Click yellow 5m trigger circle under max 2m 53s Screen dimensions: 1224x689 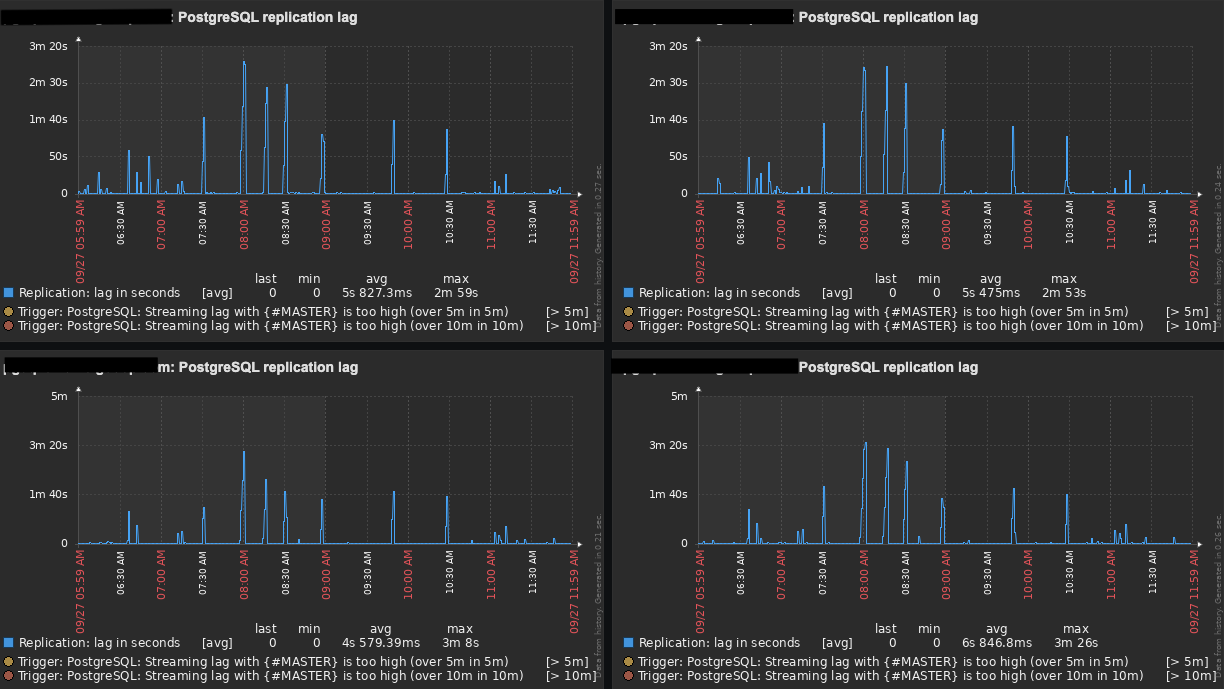pyautogui.click(x=629, y=311)
